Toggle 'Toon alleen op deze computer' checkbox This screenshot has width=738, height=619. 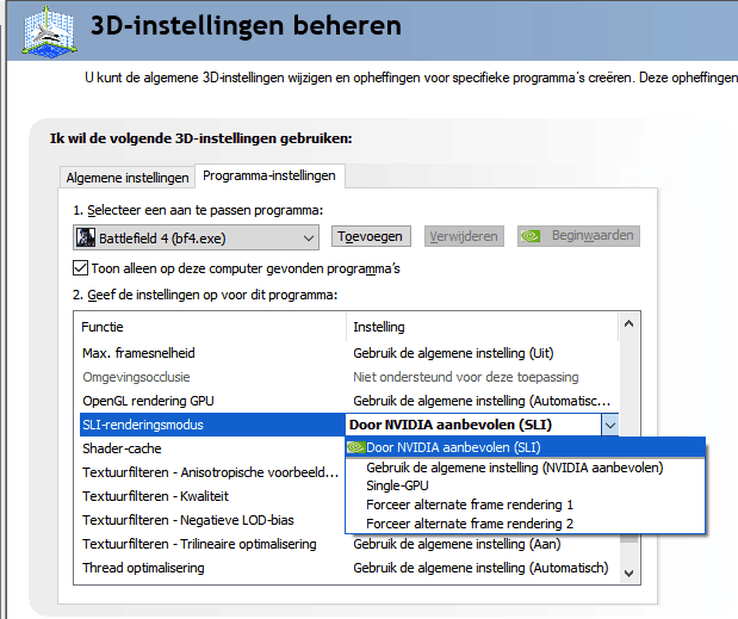(x=81, y=268)
